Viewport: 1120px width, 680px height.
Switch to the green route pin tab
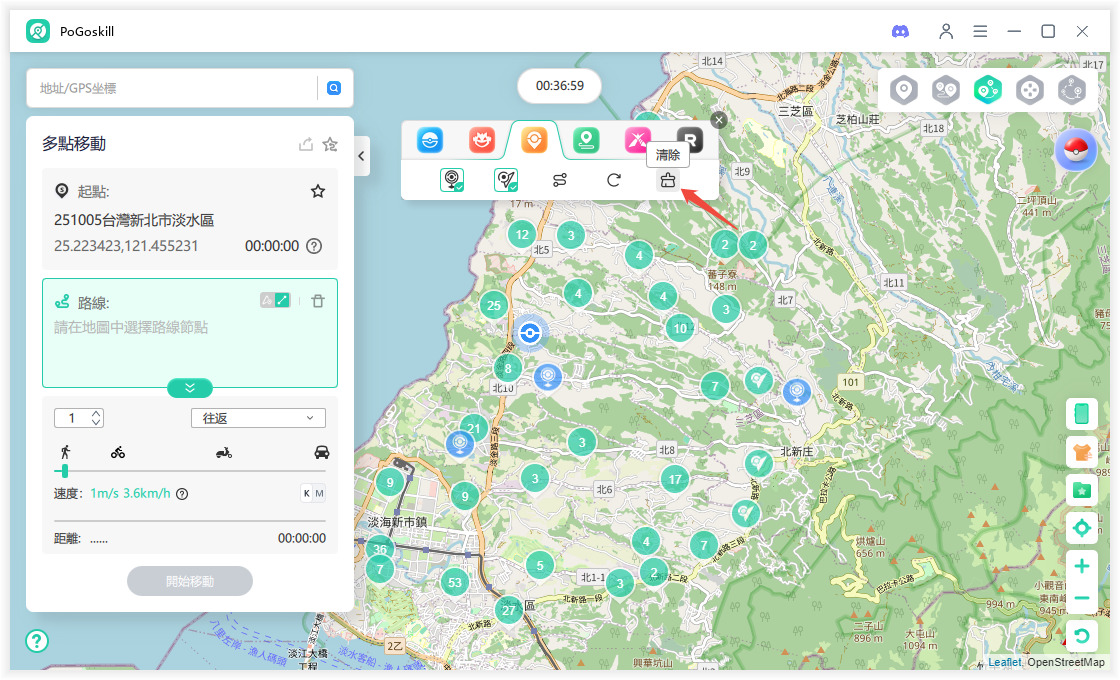point(586,140)
